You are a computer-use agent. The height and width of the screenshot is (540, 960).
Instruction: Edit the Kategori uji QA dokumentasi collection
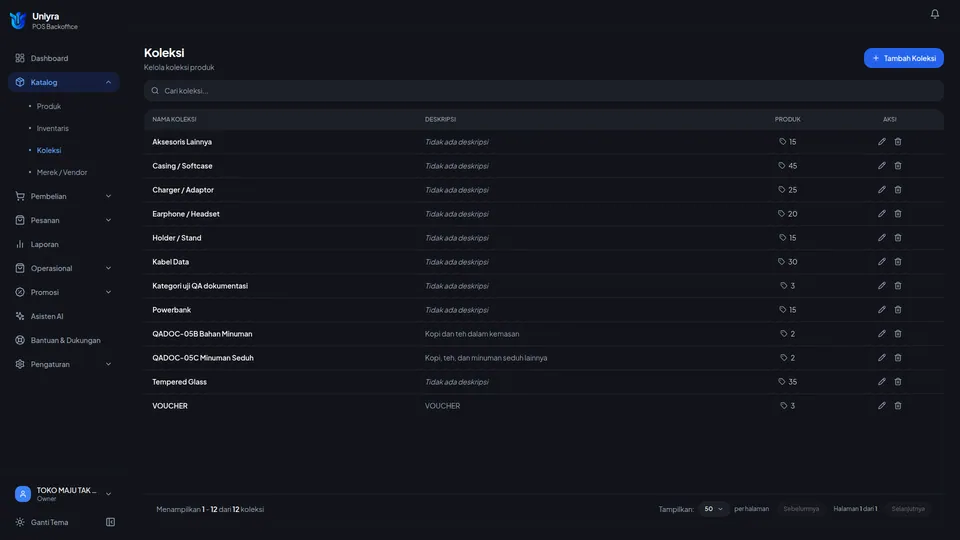(882, 285)
